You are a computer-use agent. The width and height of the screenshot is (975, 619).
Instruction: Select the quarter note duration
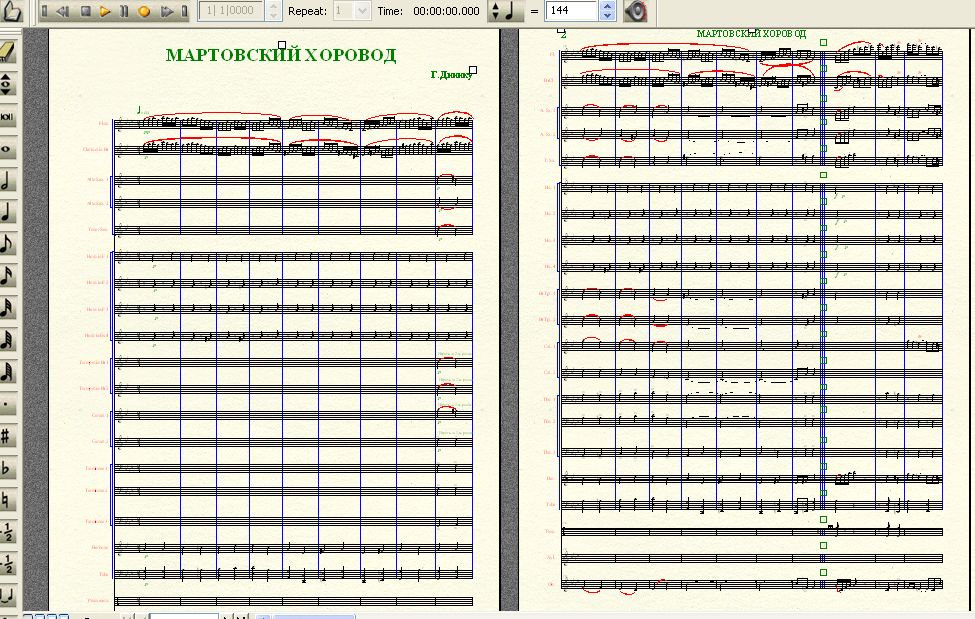(7, 212)
